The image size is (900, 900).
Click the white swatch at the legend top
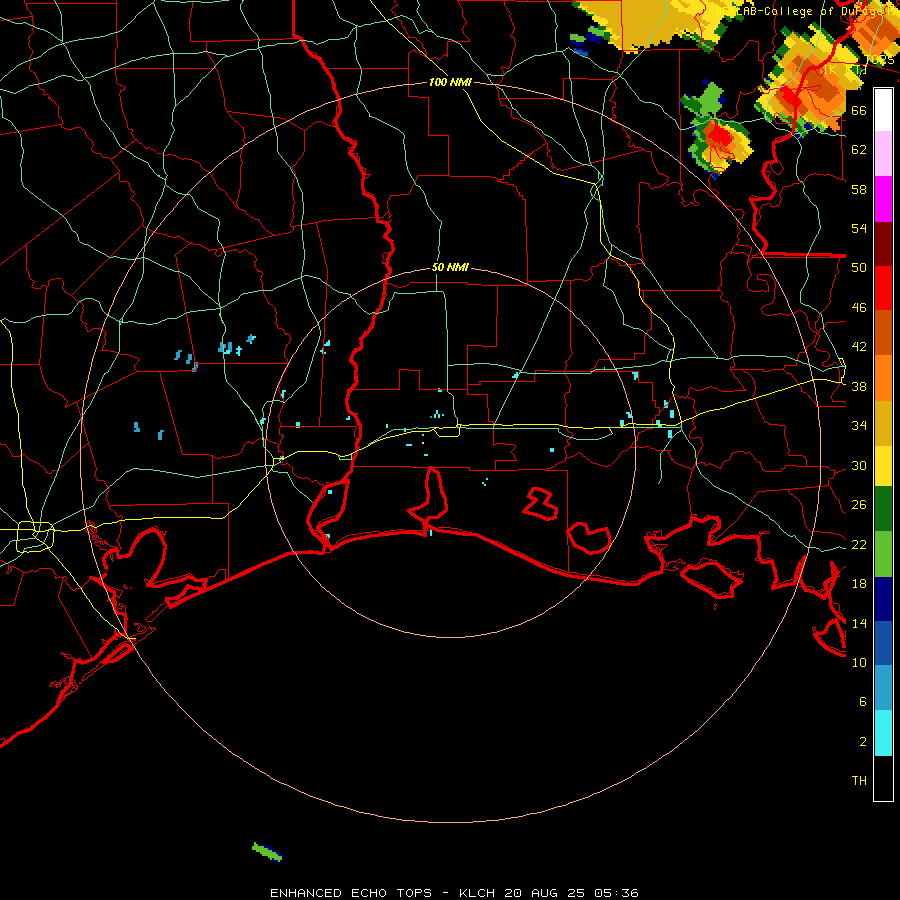(883, 110)
